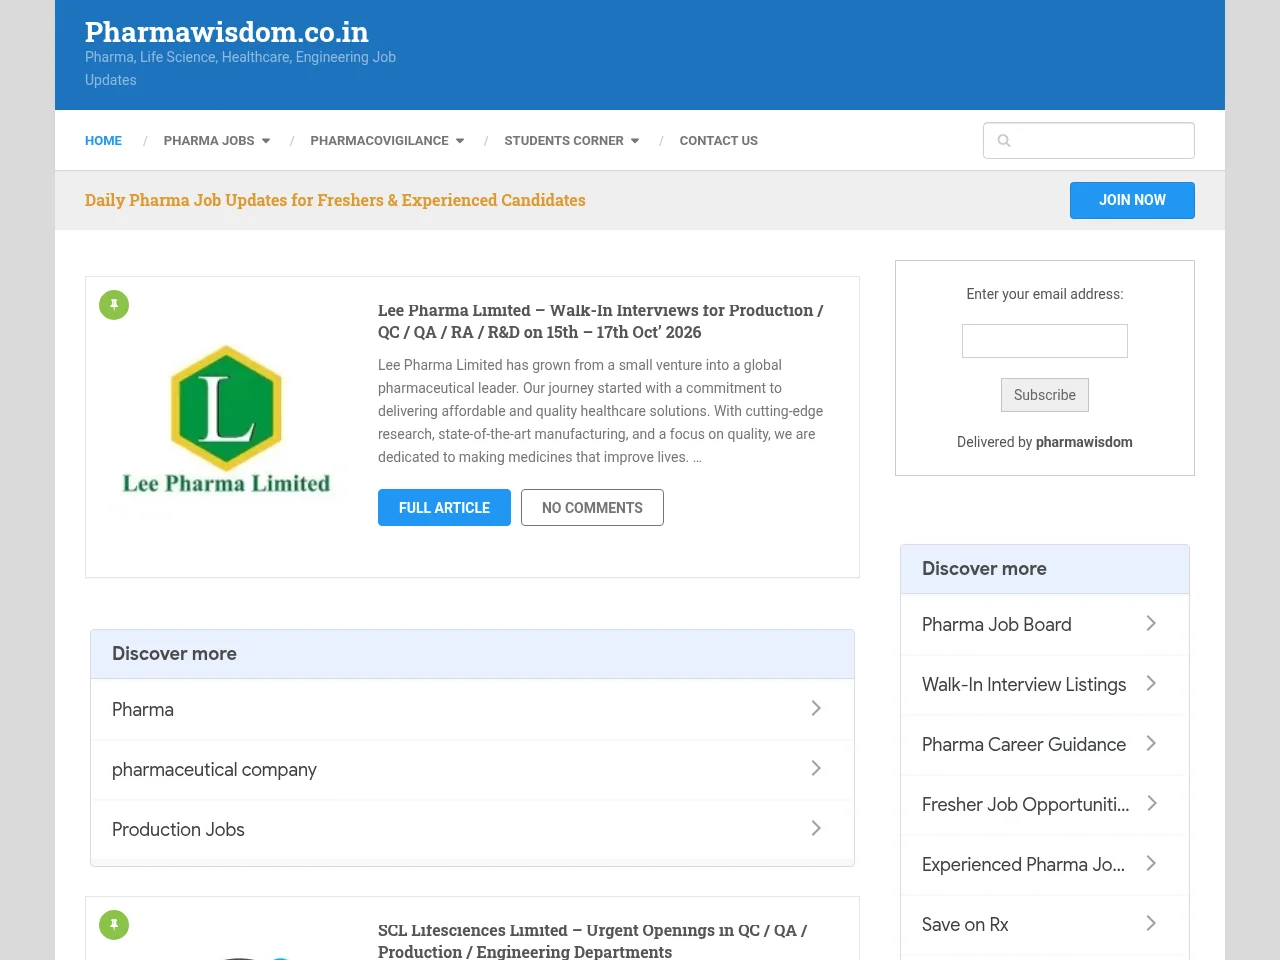Open the Pharma discover-more row

click(x=472, y=710)
